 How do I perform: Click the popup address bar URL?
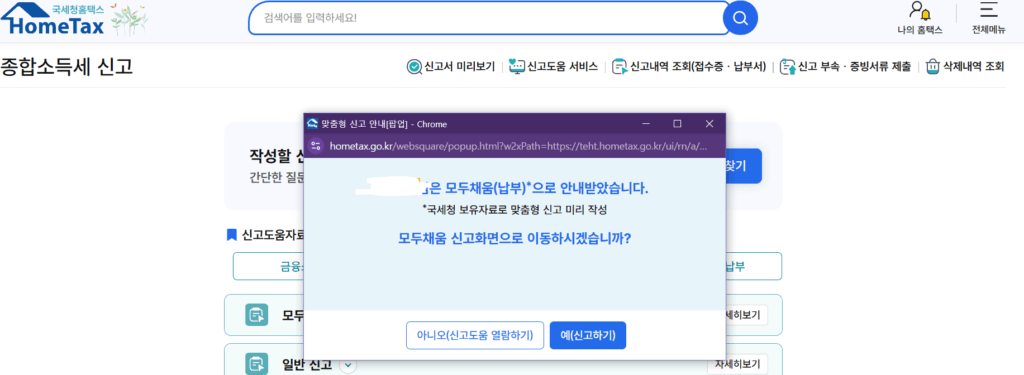518,146
